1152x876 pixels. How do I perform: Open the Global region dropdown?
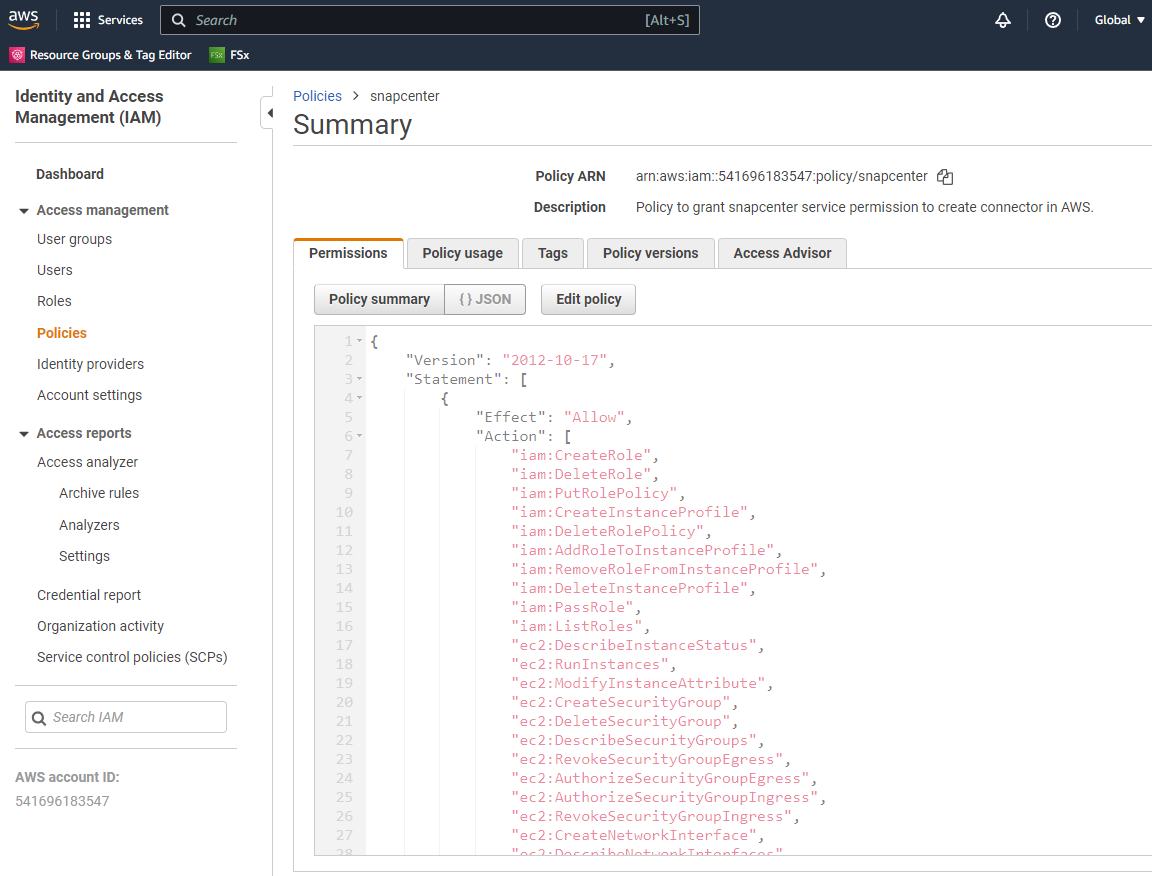1119,20
